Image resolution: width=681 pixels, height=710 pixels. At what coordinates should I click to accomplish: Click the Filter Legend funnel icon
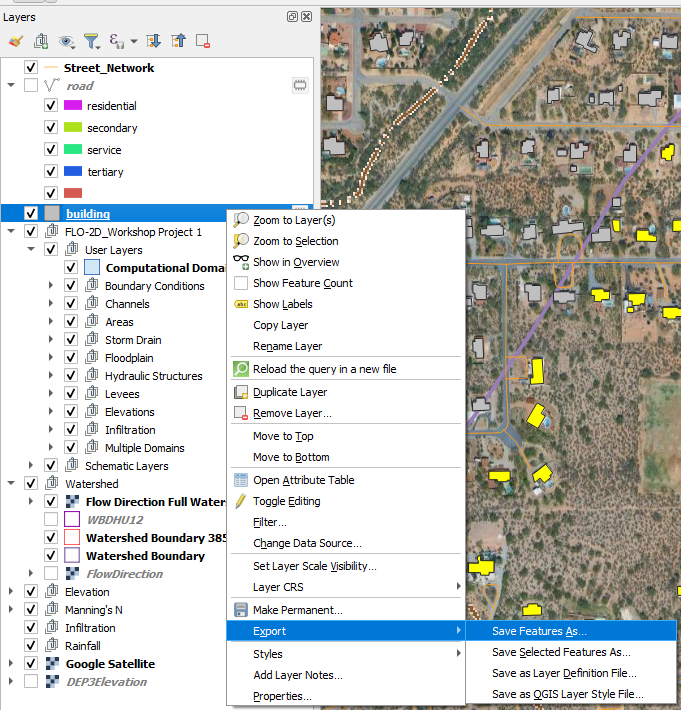[x=92, y=41]
